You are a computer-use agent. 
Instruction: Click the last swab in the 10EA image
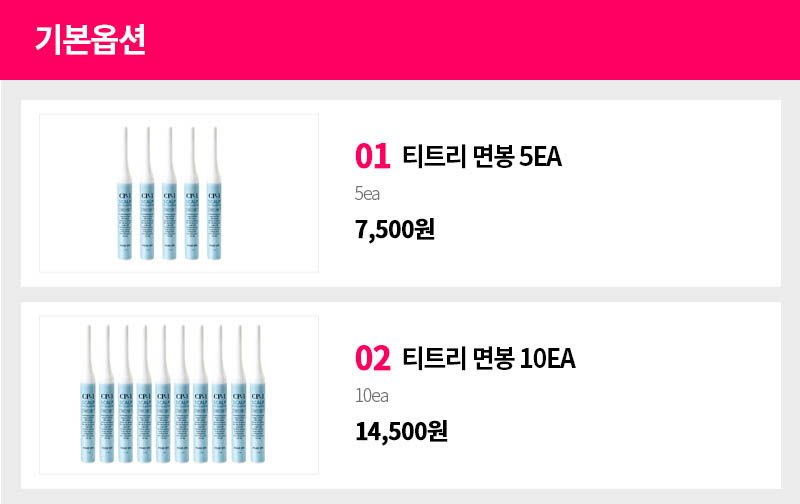click(258, 394)
